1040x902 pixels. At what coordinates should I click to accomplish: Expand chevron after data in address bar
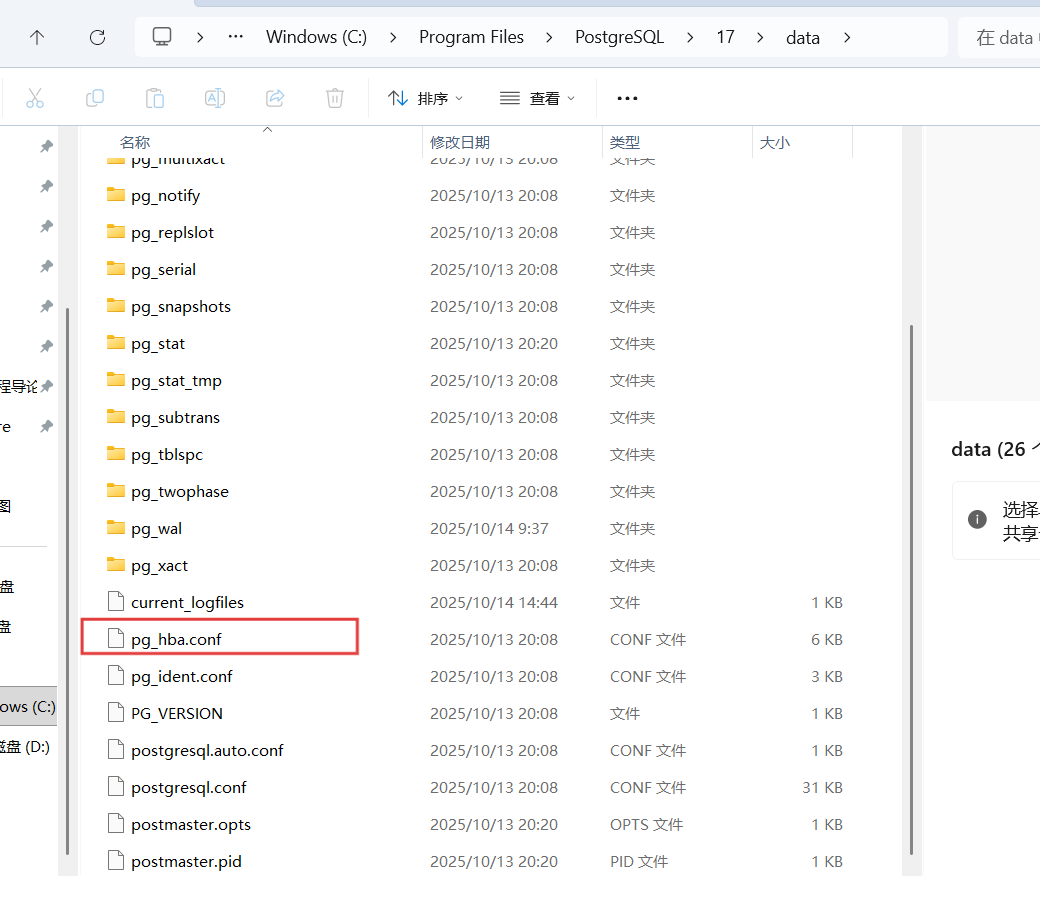pyautogui.click(x=848, y=38)
